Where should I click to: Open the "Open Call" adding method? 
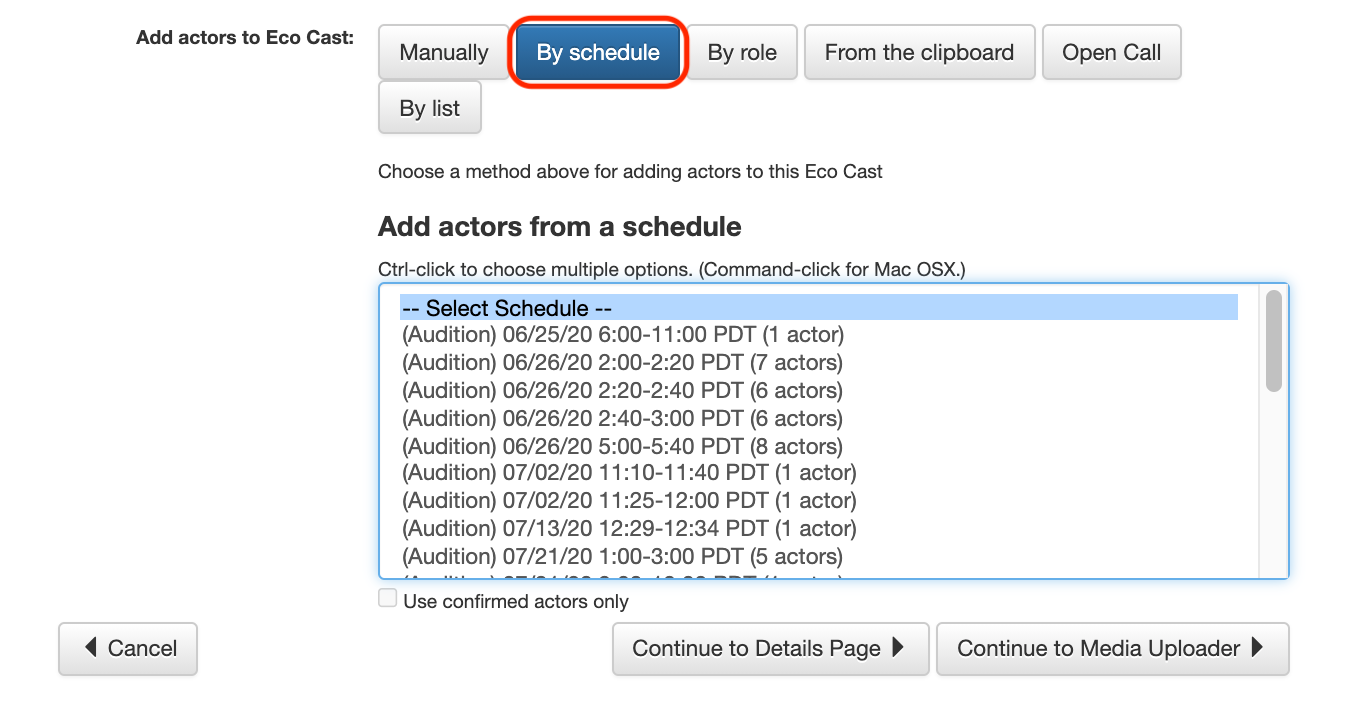(x=1112, y=52)
